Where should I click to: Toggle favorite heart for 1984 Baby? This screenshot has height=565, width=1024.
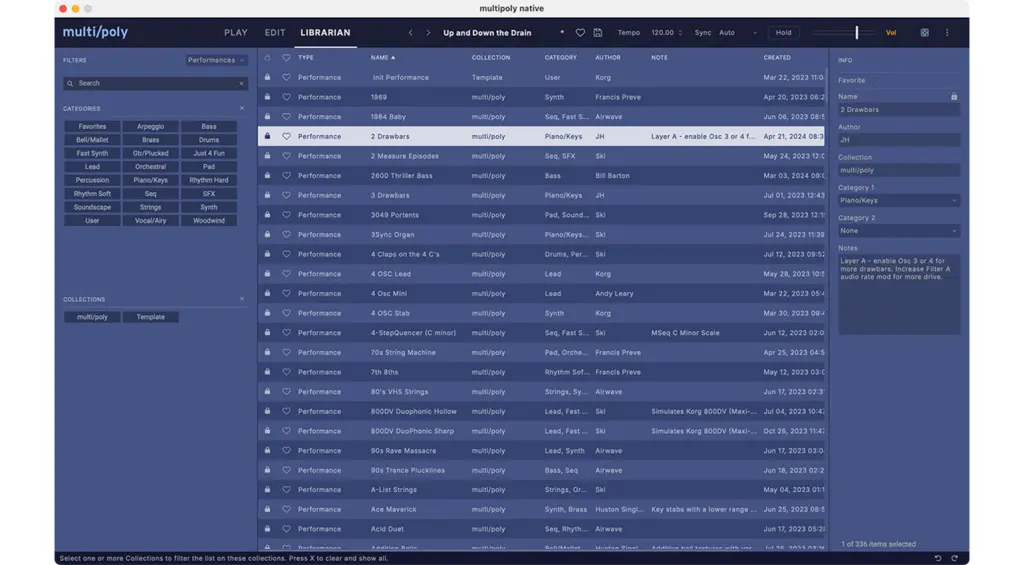pyautogui.click(x=286, y=117)
